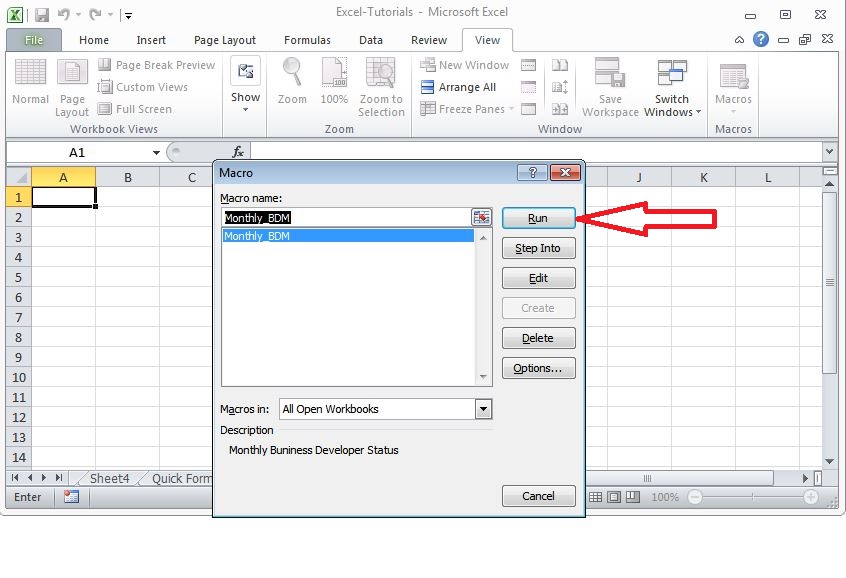Toggle Full Screen view
Image resolution: width=846 pixels, height=578 pixels.
click(135, 109)
